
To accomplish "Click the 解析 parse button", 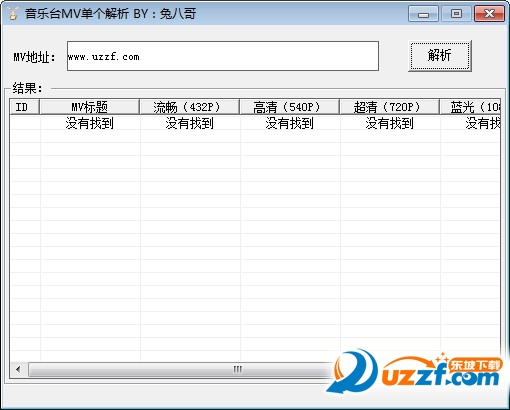I will coord(440,56).
